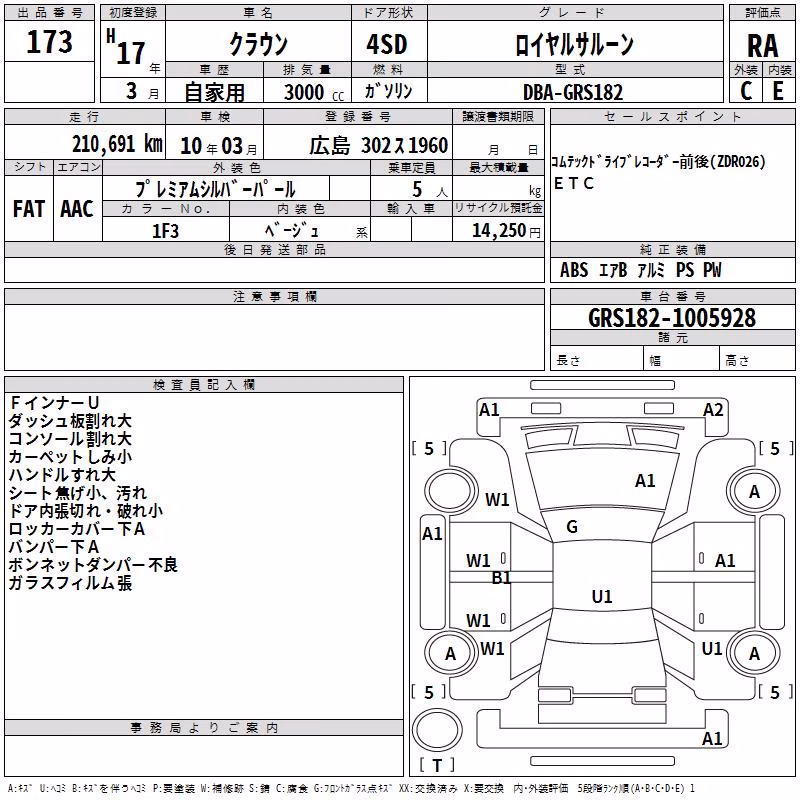
Task: Click the registration number 広島 302ス1960
Action: 378,146
